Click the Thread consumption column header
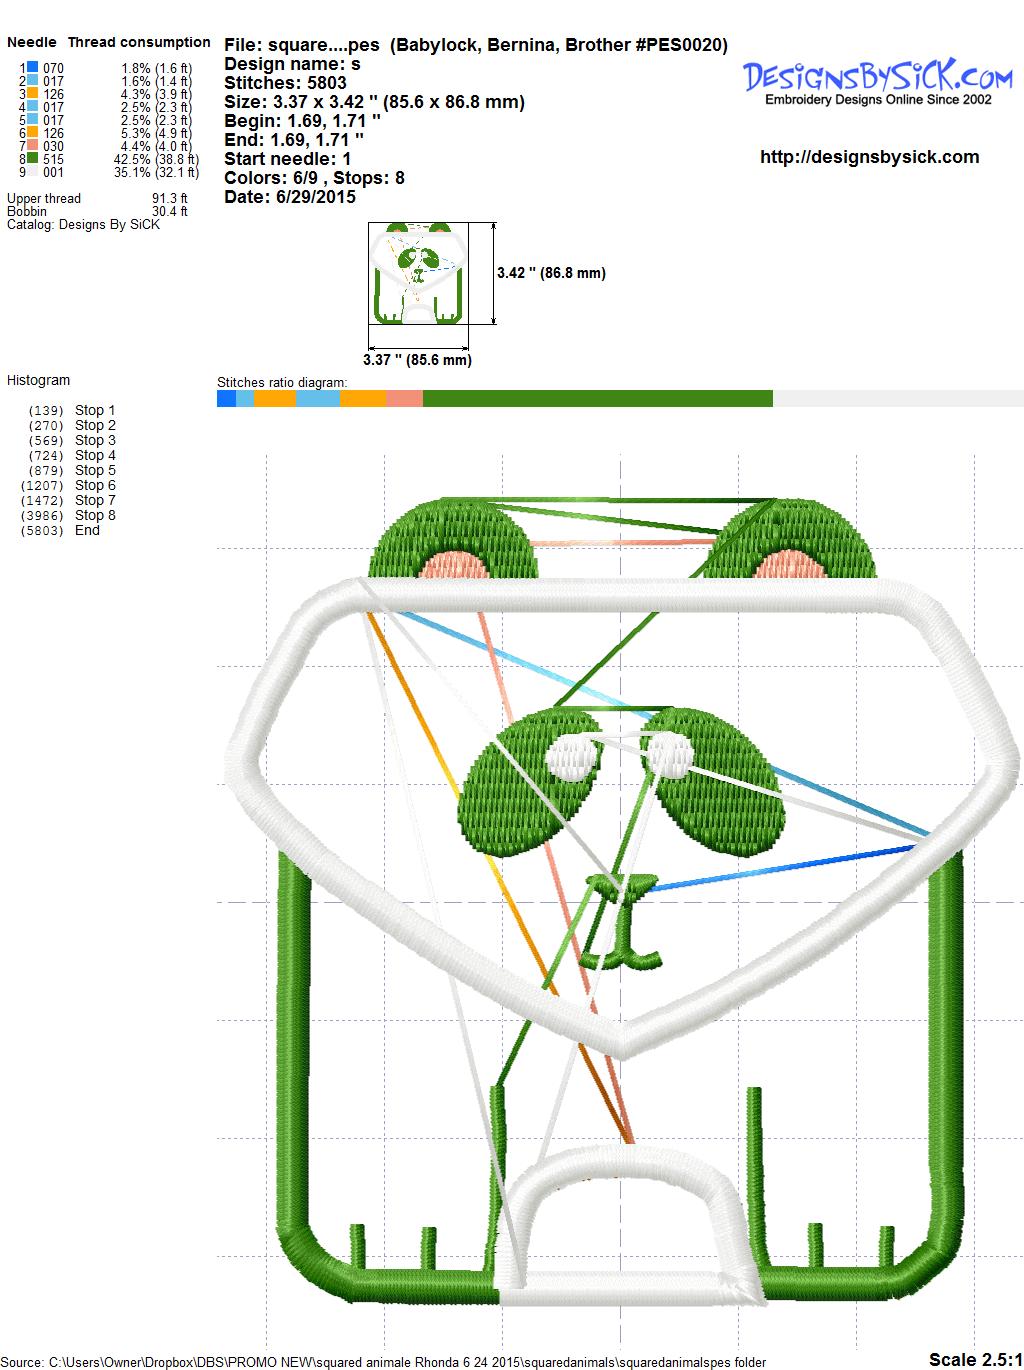 [139, 42]
